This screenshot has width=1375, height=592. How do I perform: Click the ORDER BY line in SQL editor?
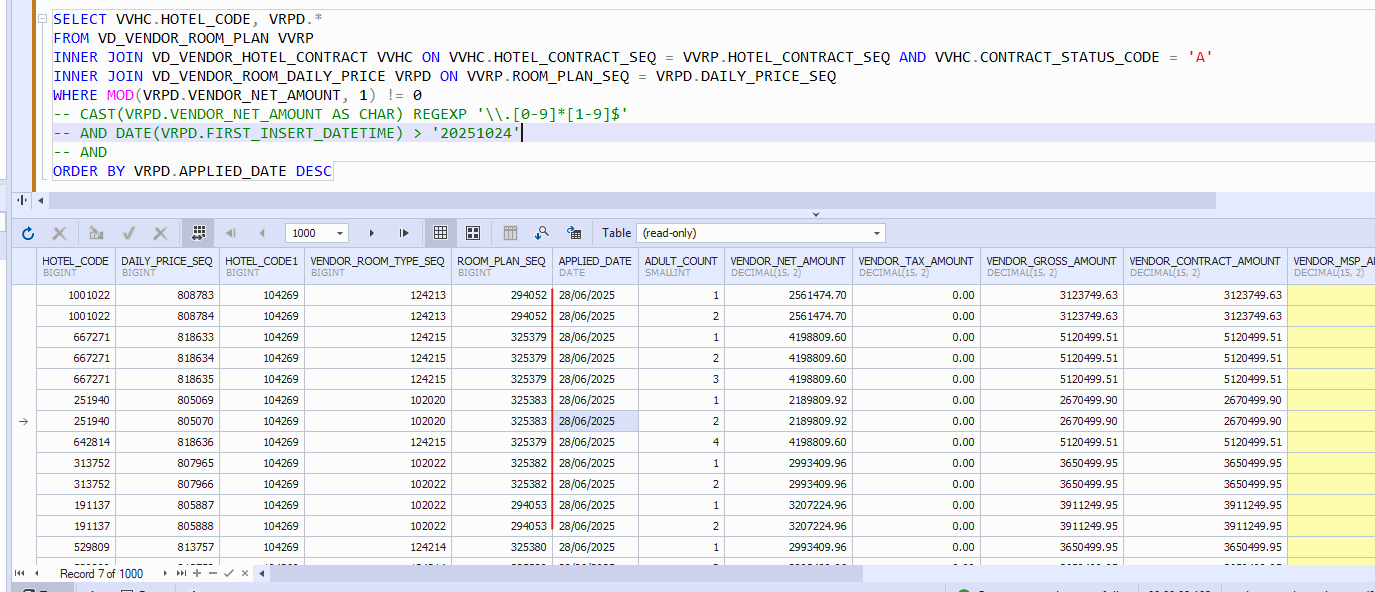point(192,171)
